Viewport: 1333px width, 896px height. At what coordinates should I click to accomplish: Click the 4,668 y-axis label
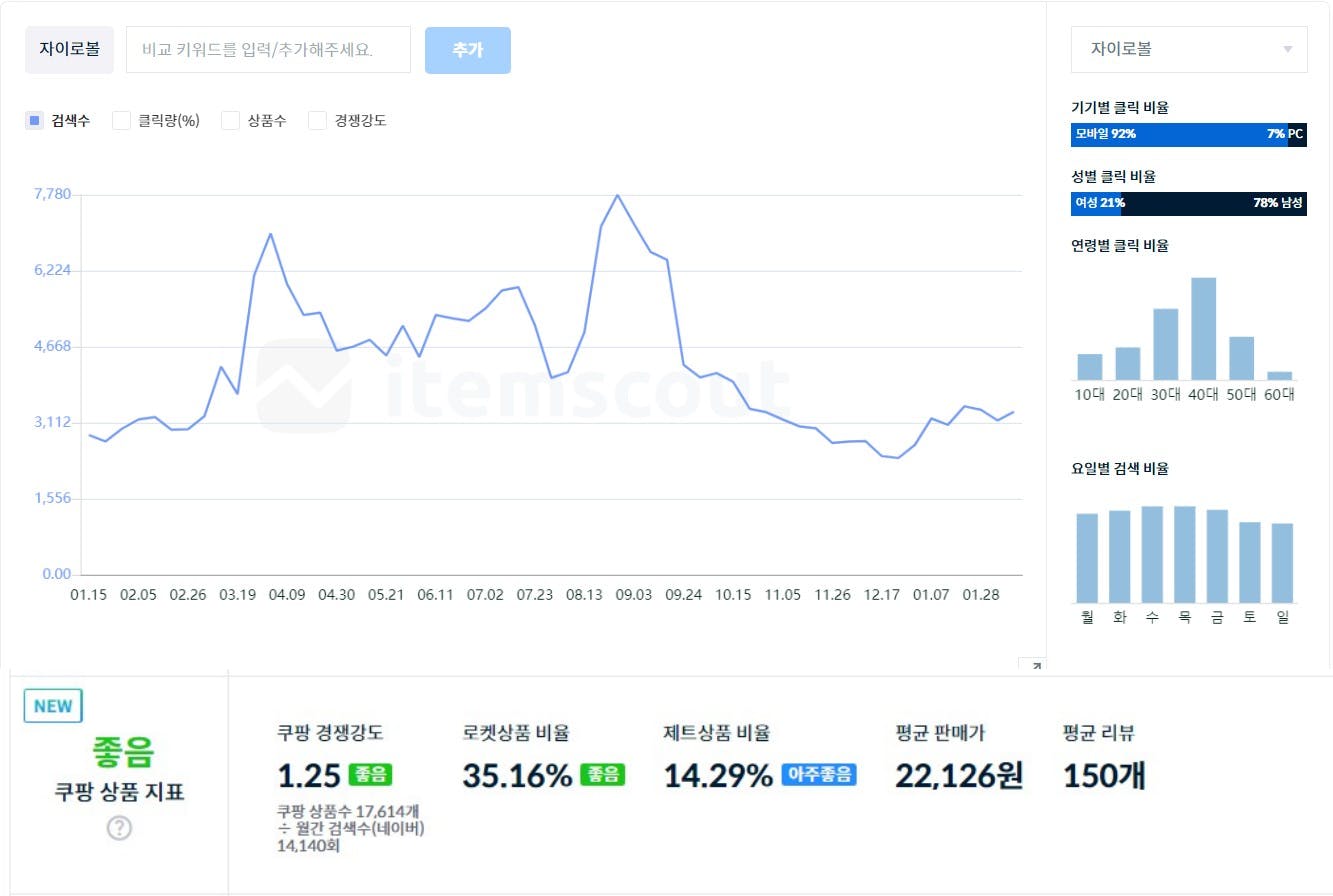[53, 346]
